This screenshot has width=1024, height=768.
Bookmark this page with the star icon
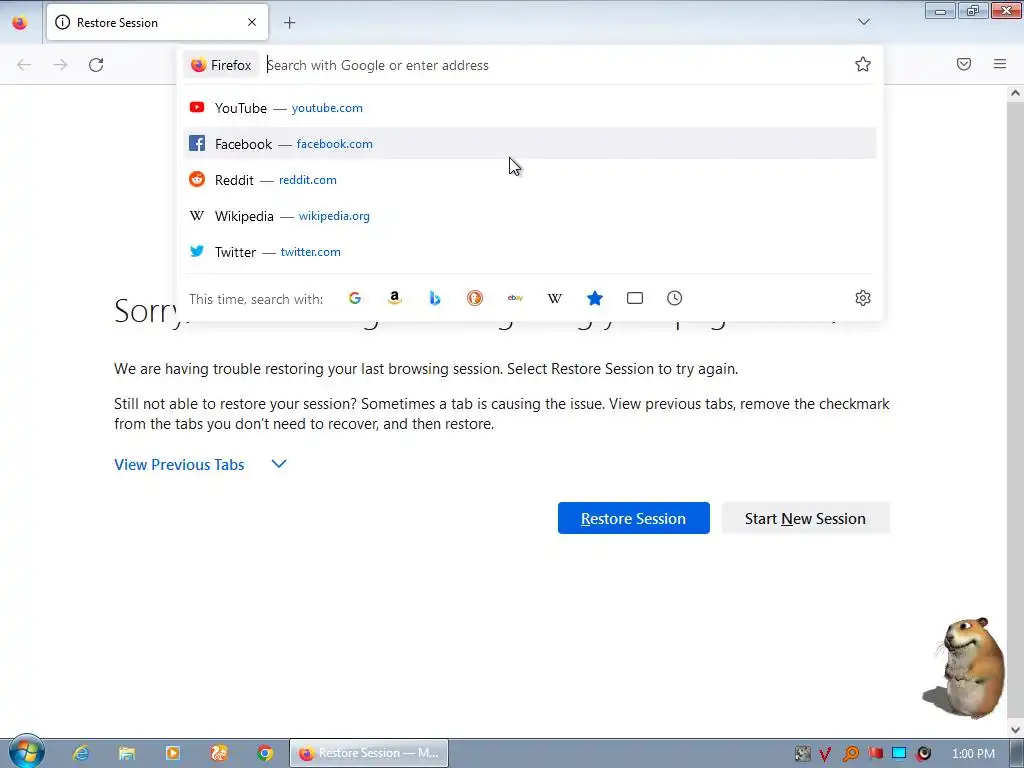coord(863,64)
